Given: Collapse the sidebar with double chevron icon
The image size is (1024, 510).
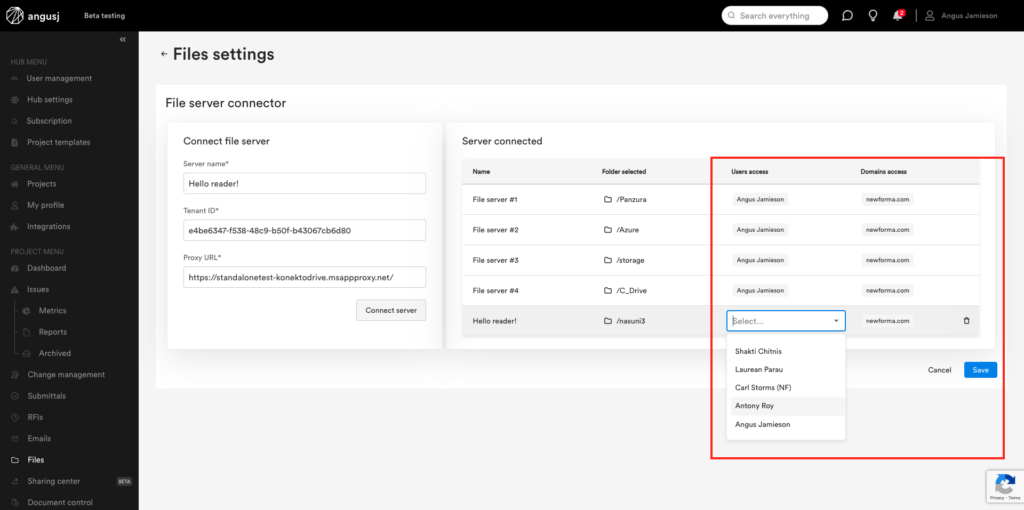Looking at the screenshot, I should [123, 39].
